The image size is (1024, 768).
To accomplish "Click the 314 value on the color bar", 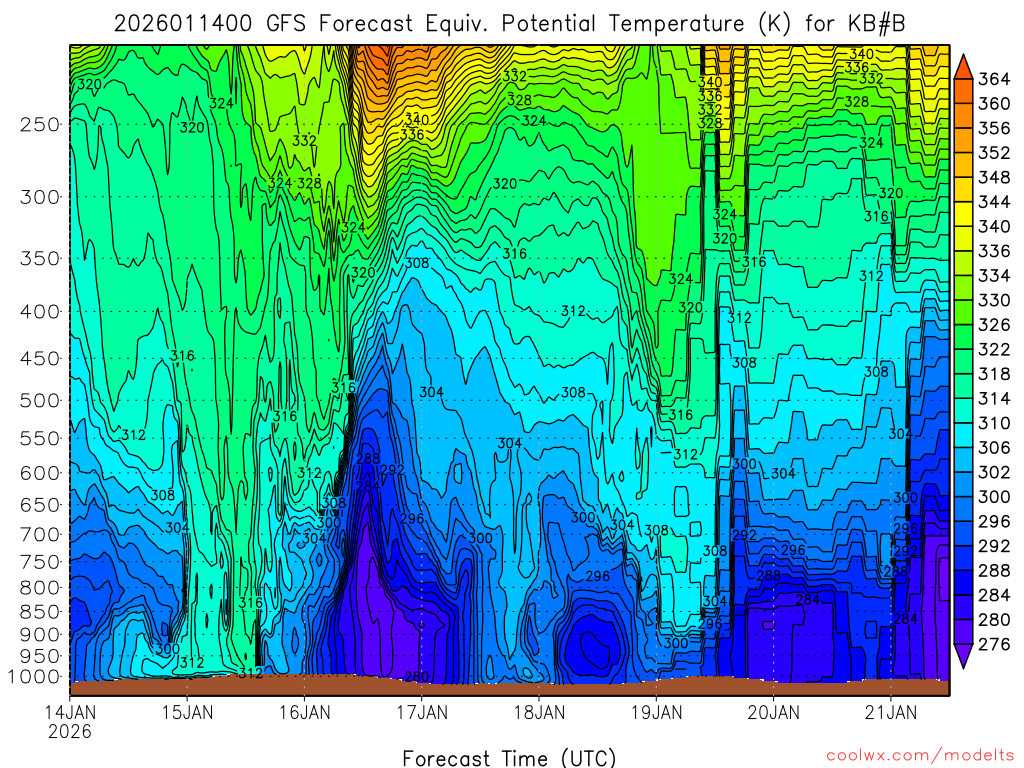I will [x=994, y=399].
